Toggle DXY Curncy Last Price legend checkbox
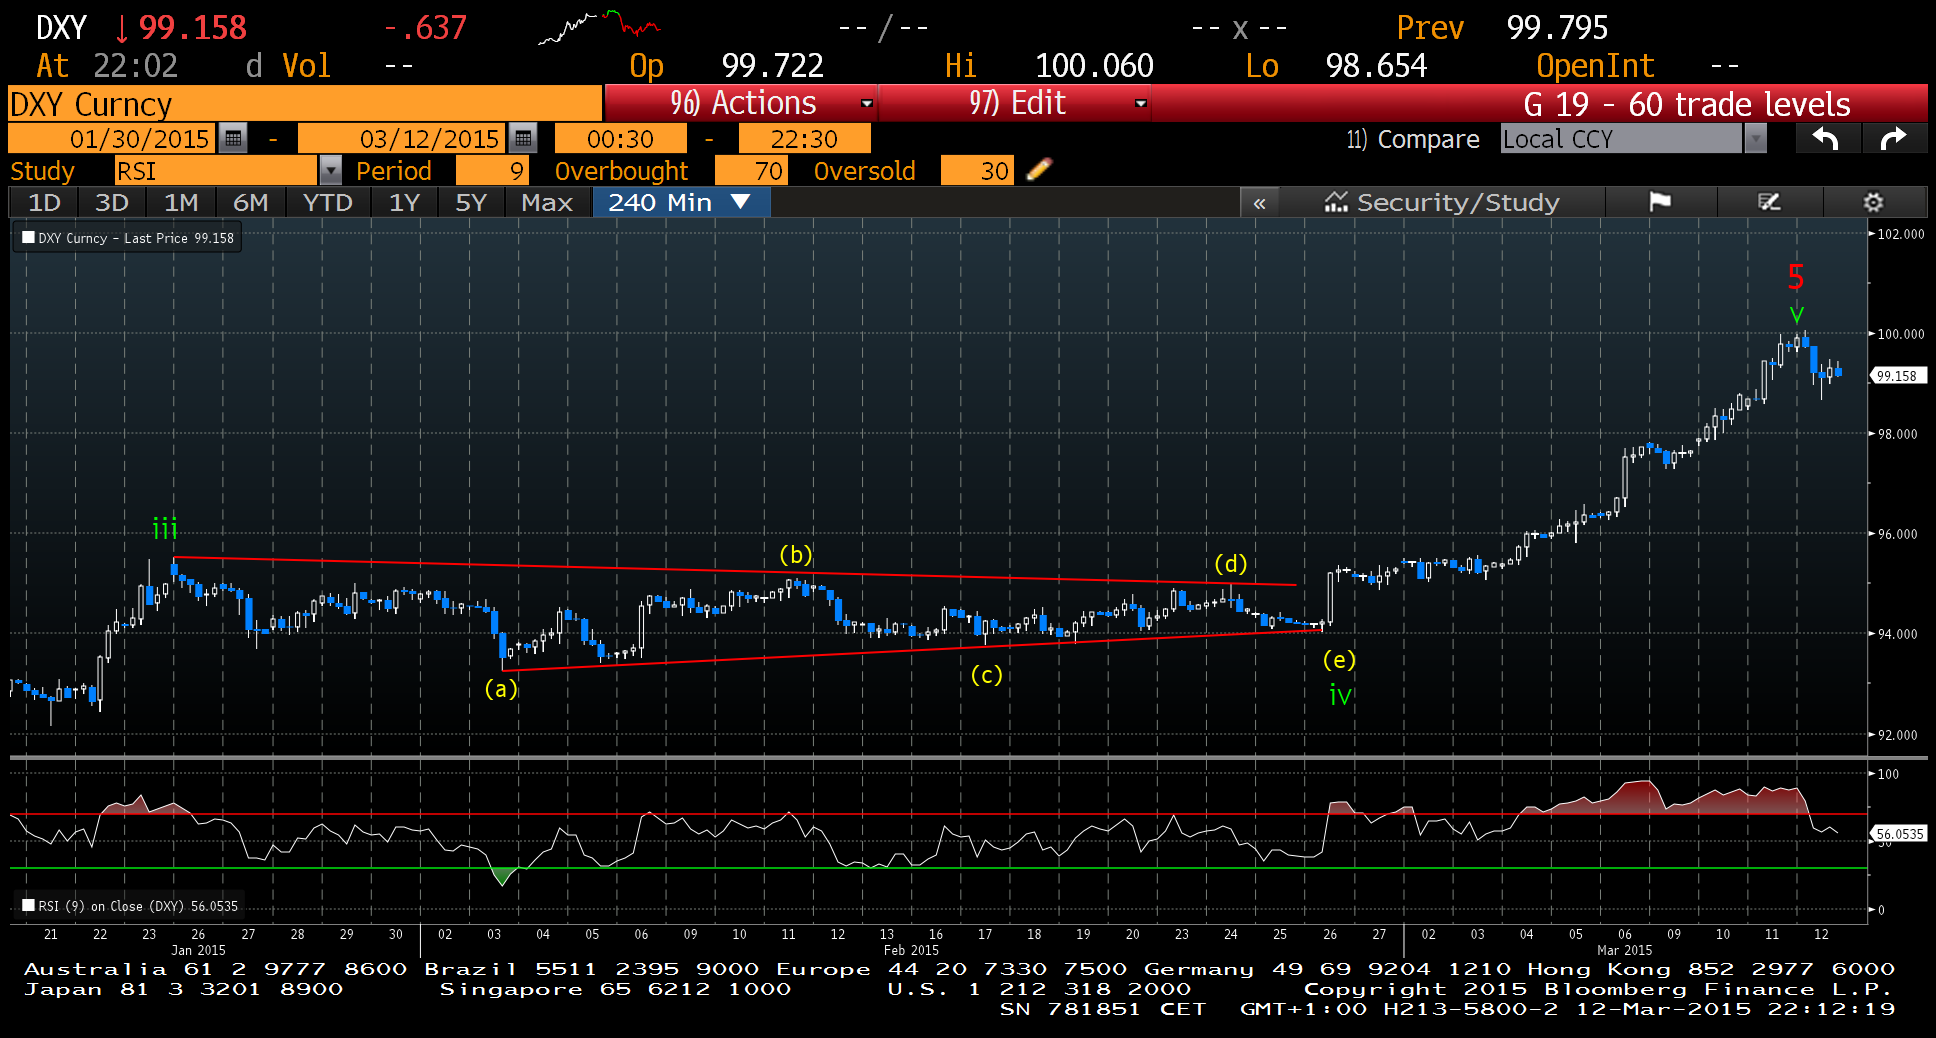The width and height of the screenshot is (1936, 1038). pyautogui.click(x=29, y=238)
